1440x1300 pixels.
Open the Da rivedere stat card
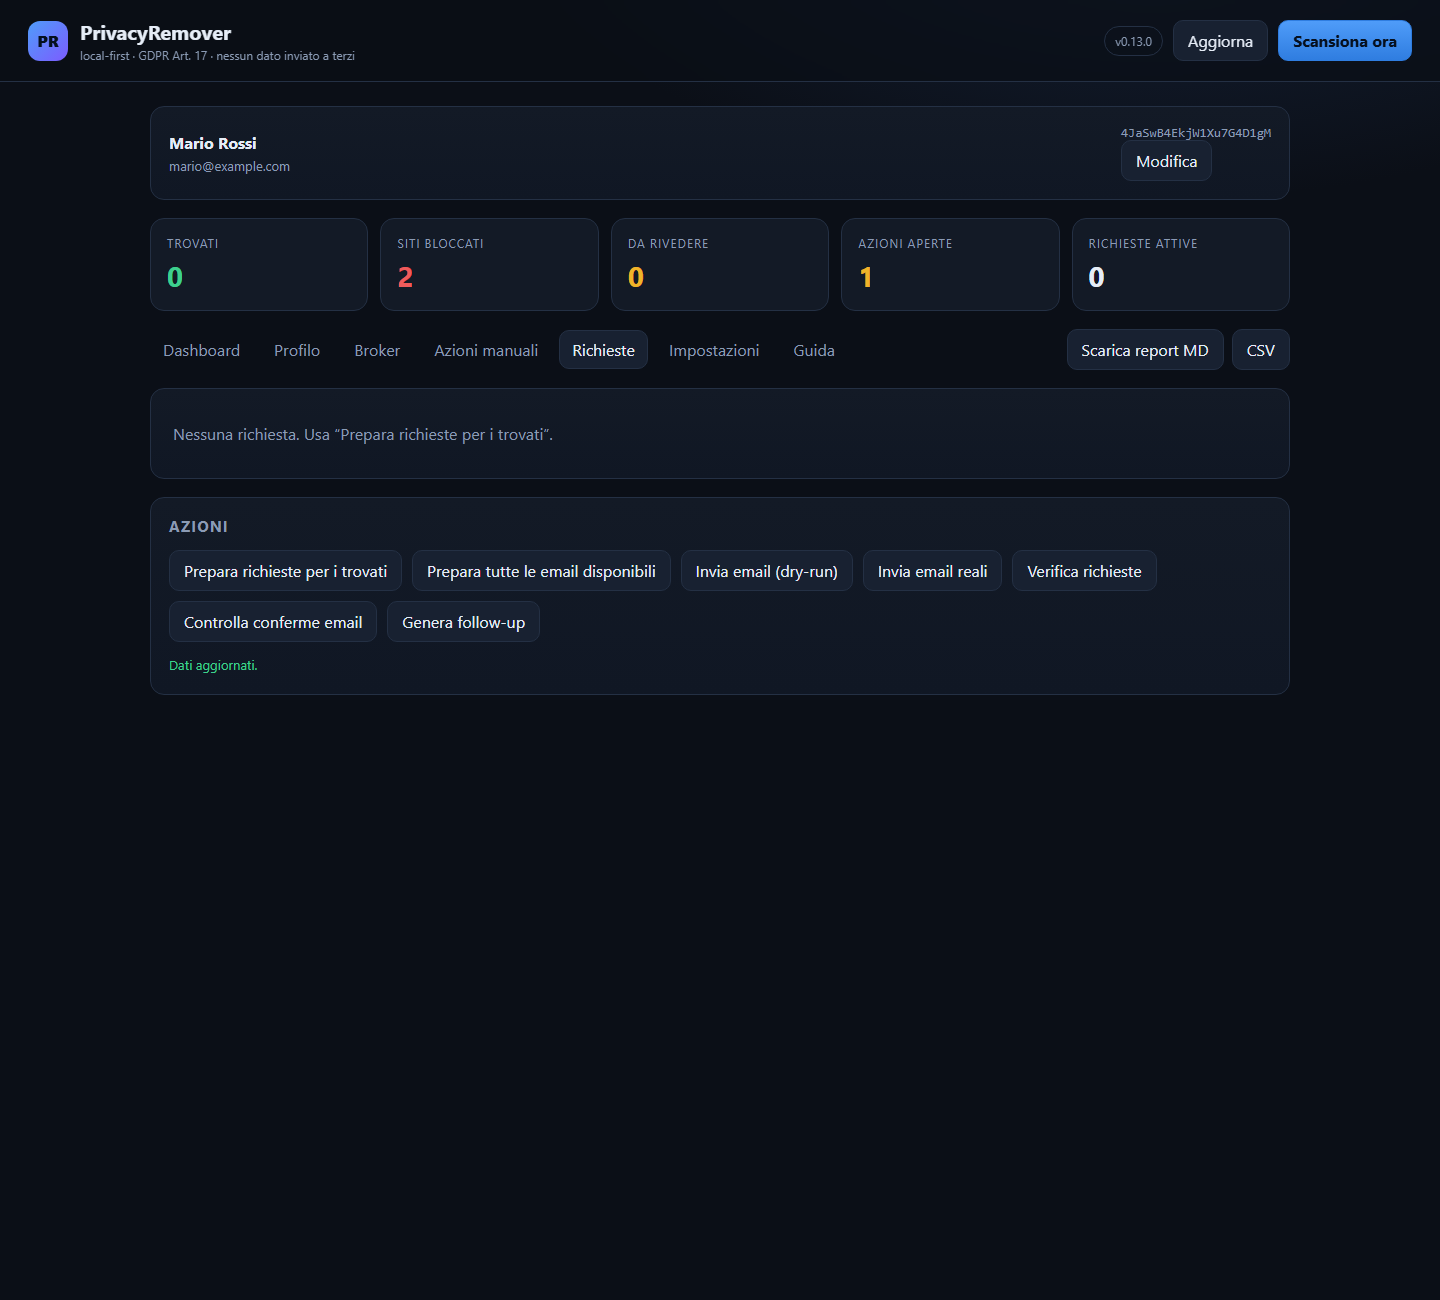tap(720, 264)
